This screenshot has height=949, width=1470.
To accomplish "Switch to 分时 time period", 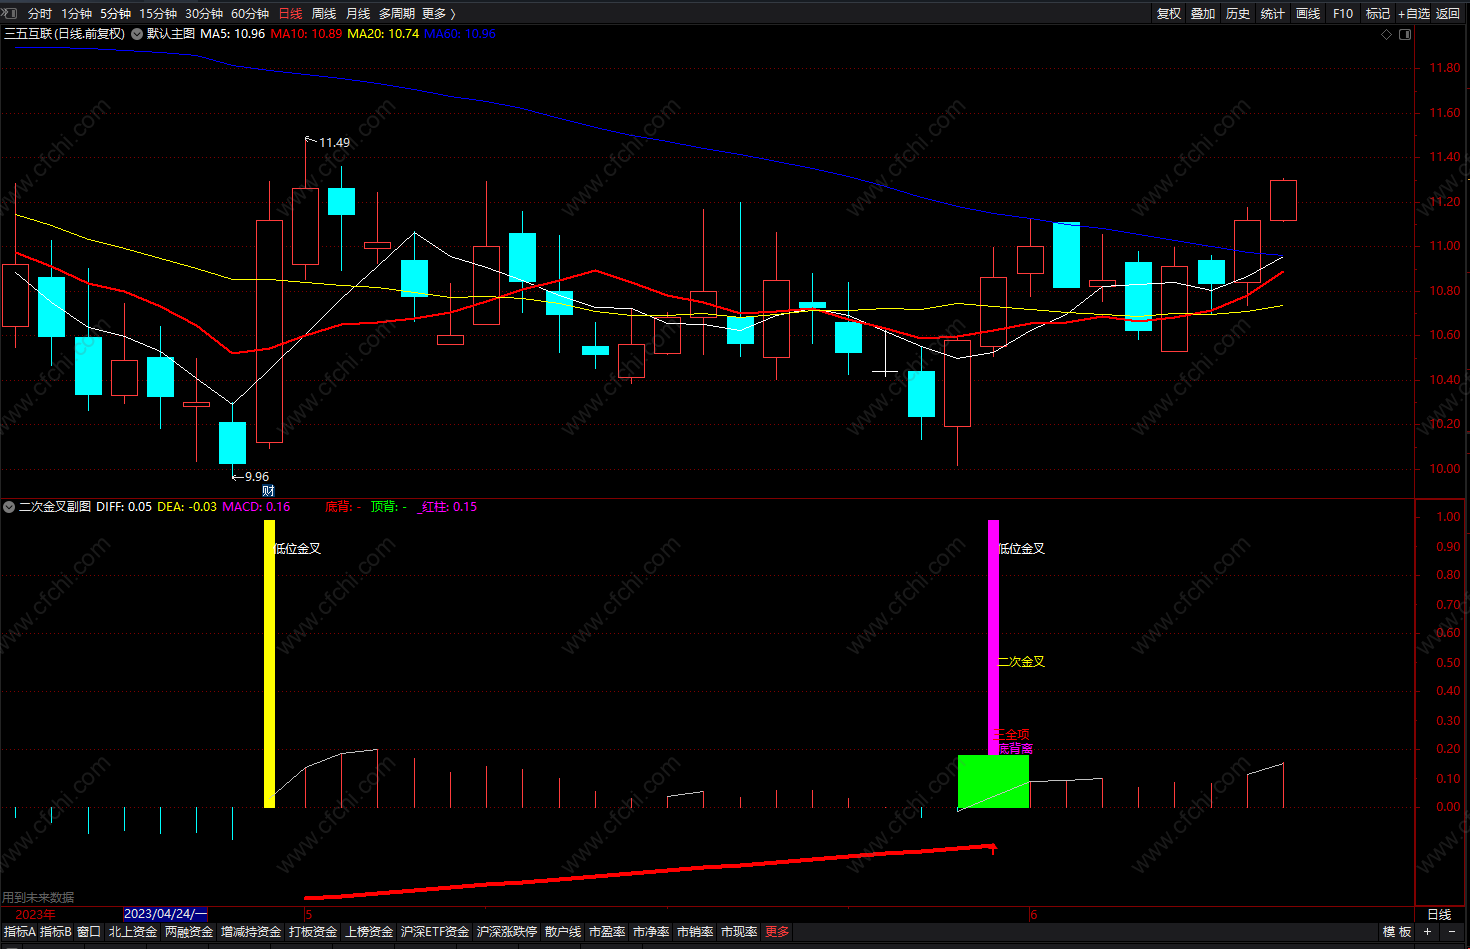I will point(40,14).
